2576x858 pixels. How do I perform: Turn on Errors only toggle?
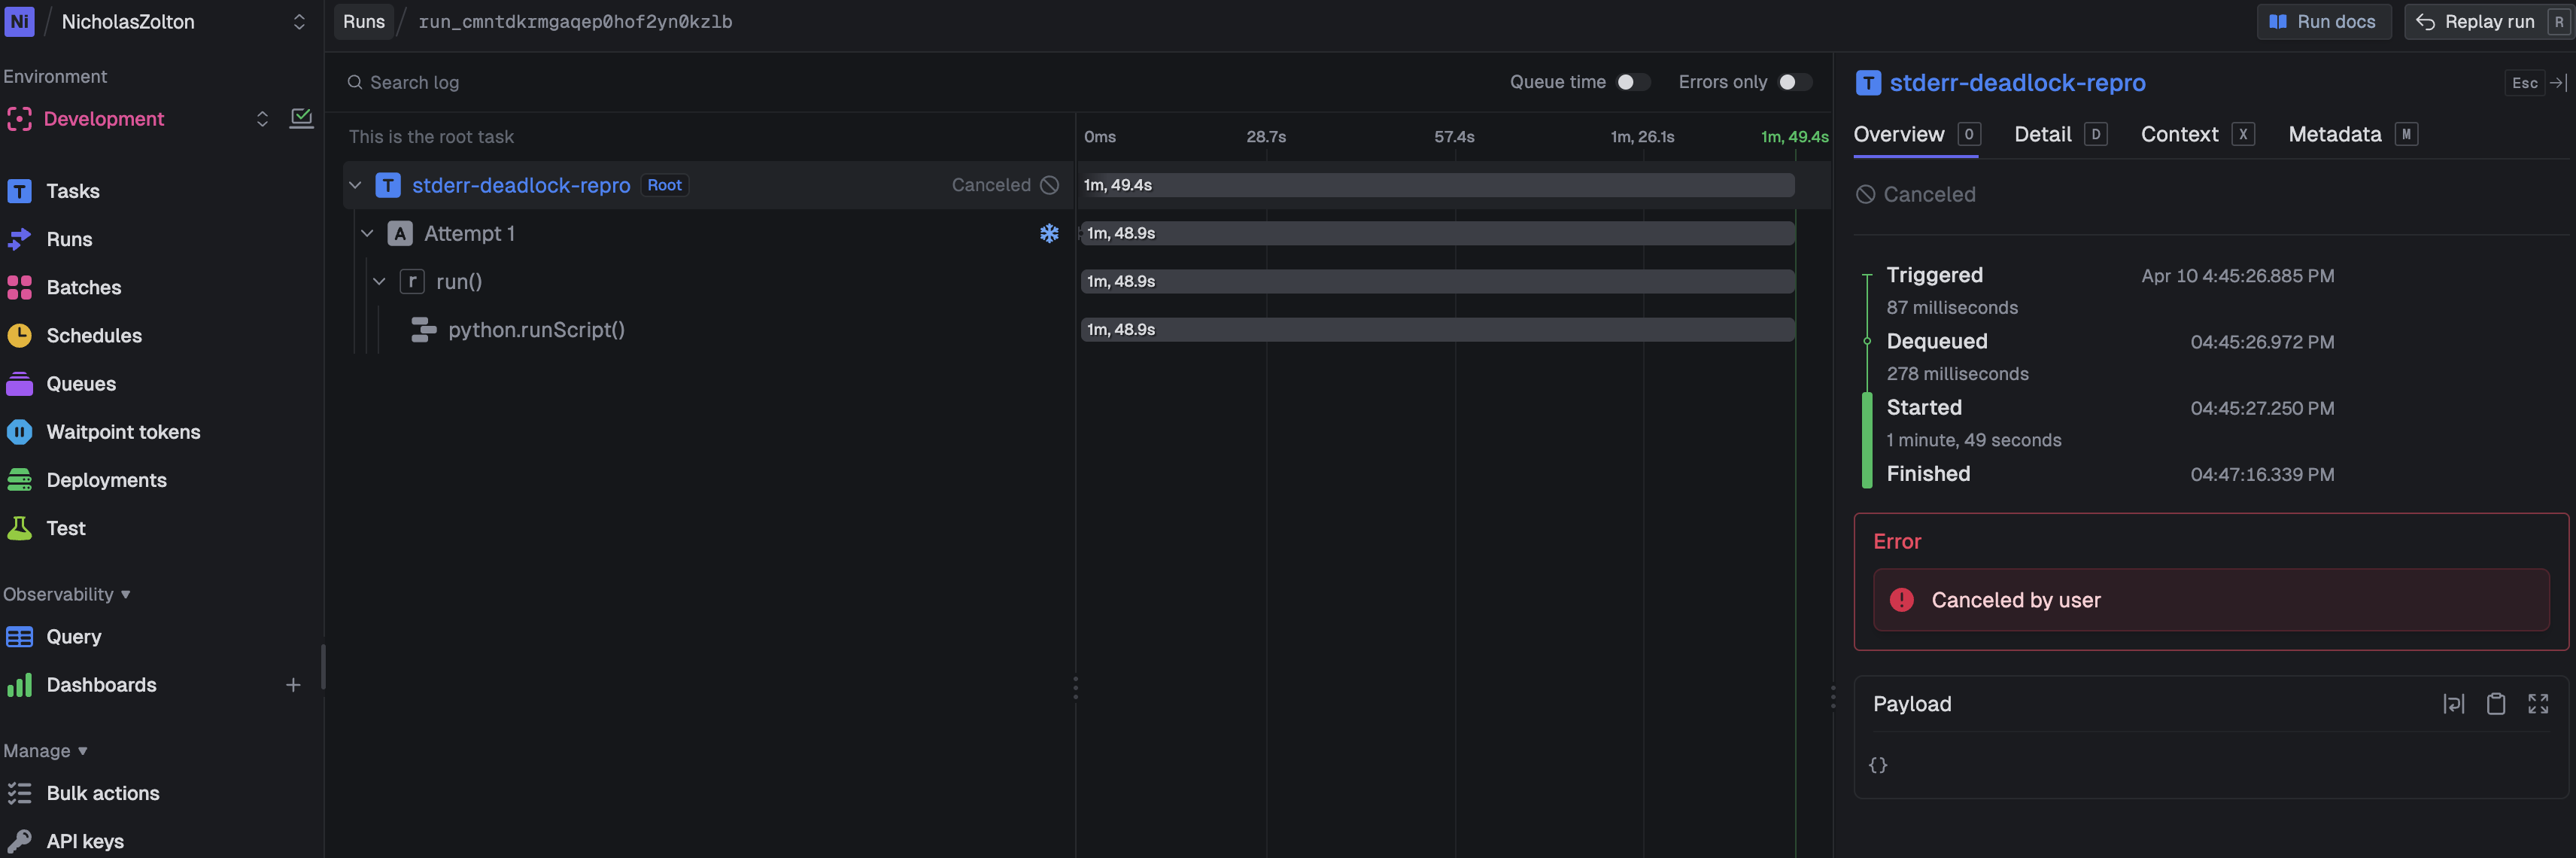pos(1794,82)
